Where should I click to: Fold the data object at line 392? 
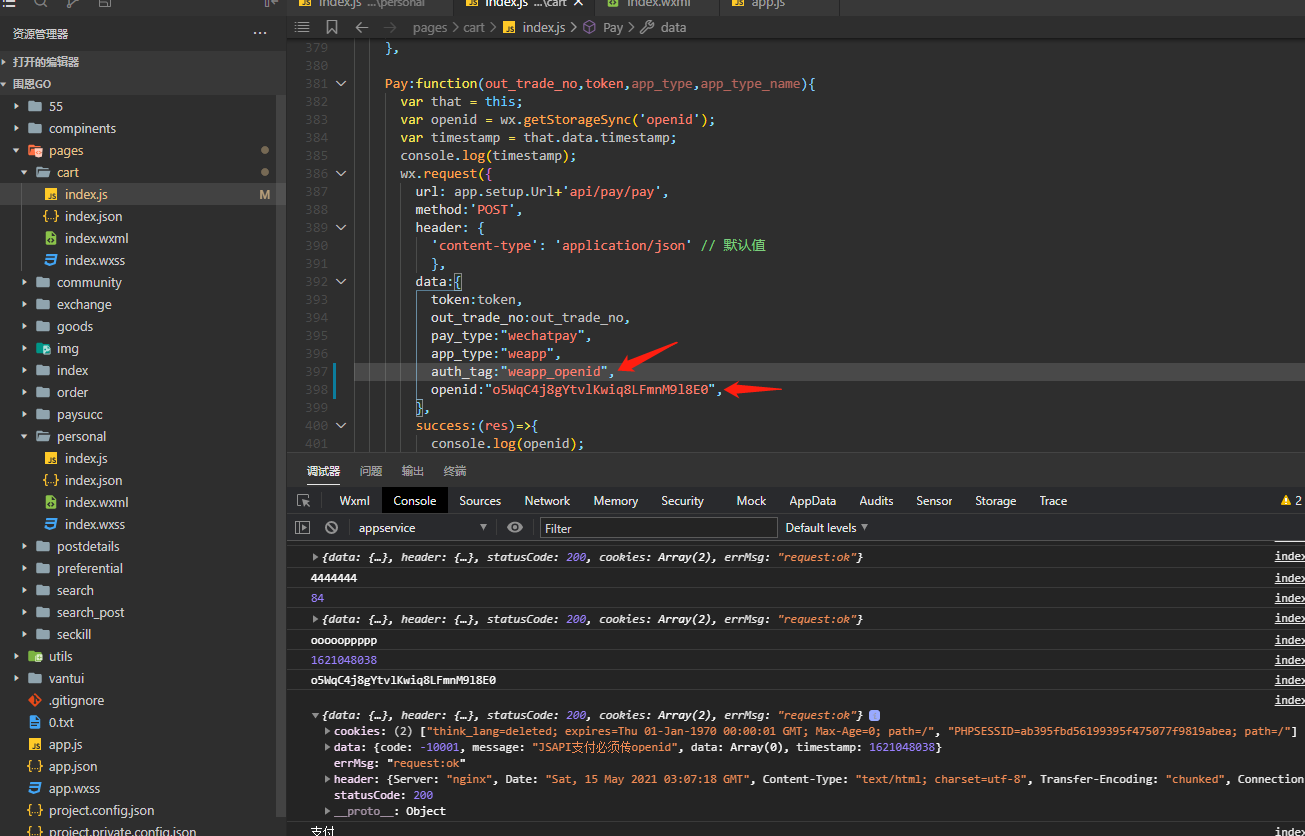341,282
